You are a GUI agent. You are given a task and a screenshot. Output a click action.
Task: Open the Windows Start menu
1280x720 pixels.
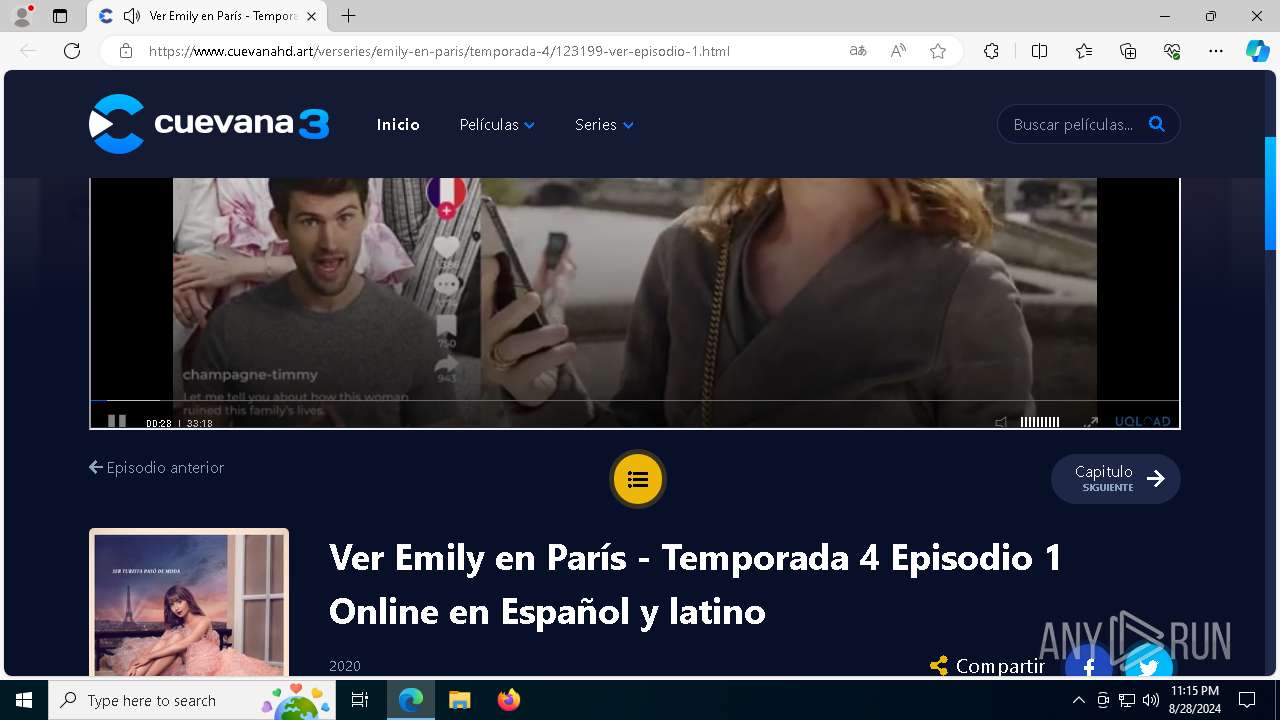24,700
